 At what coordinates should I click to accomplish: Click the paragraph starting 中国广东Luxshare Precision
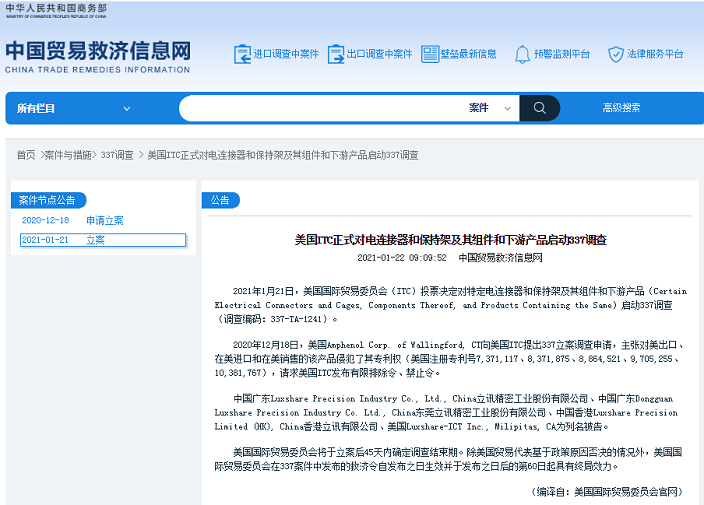coord(447,413)
